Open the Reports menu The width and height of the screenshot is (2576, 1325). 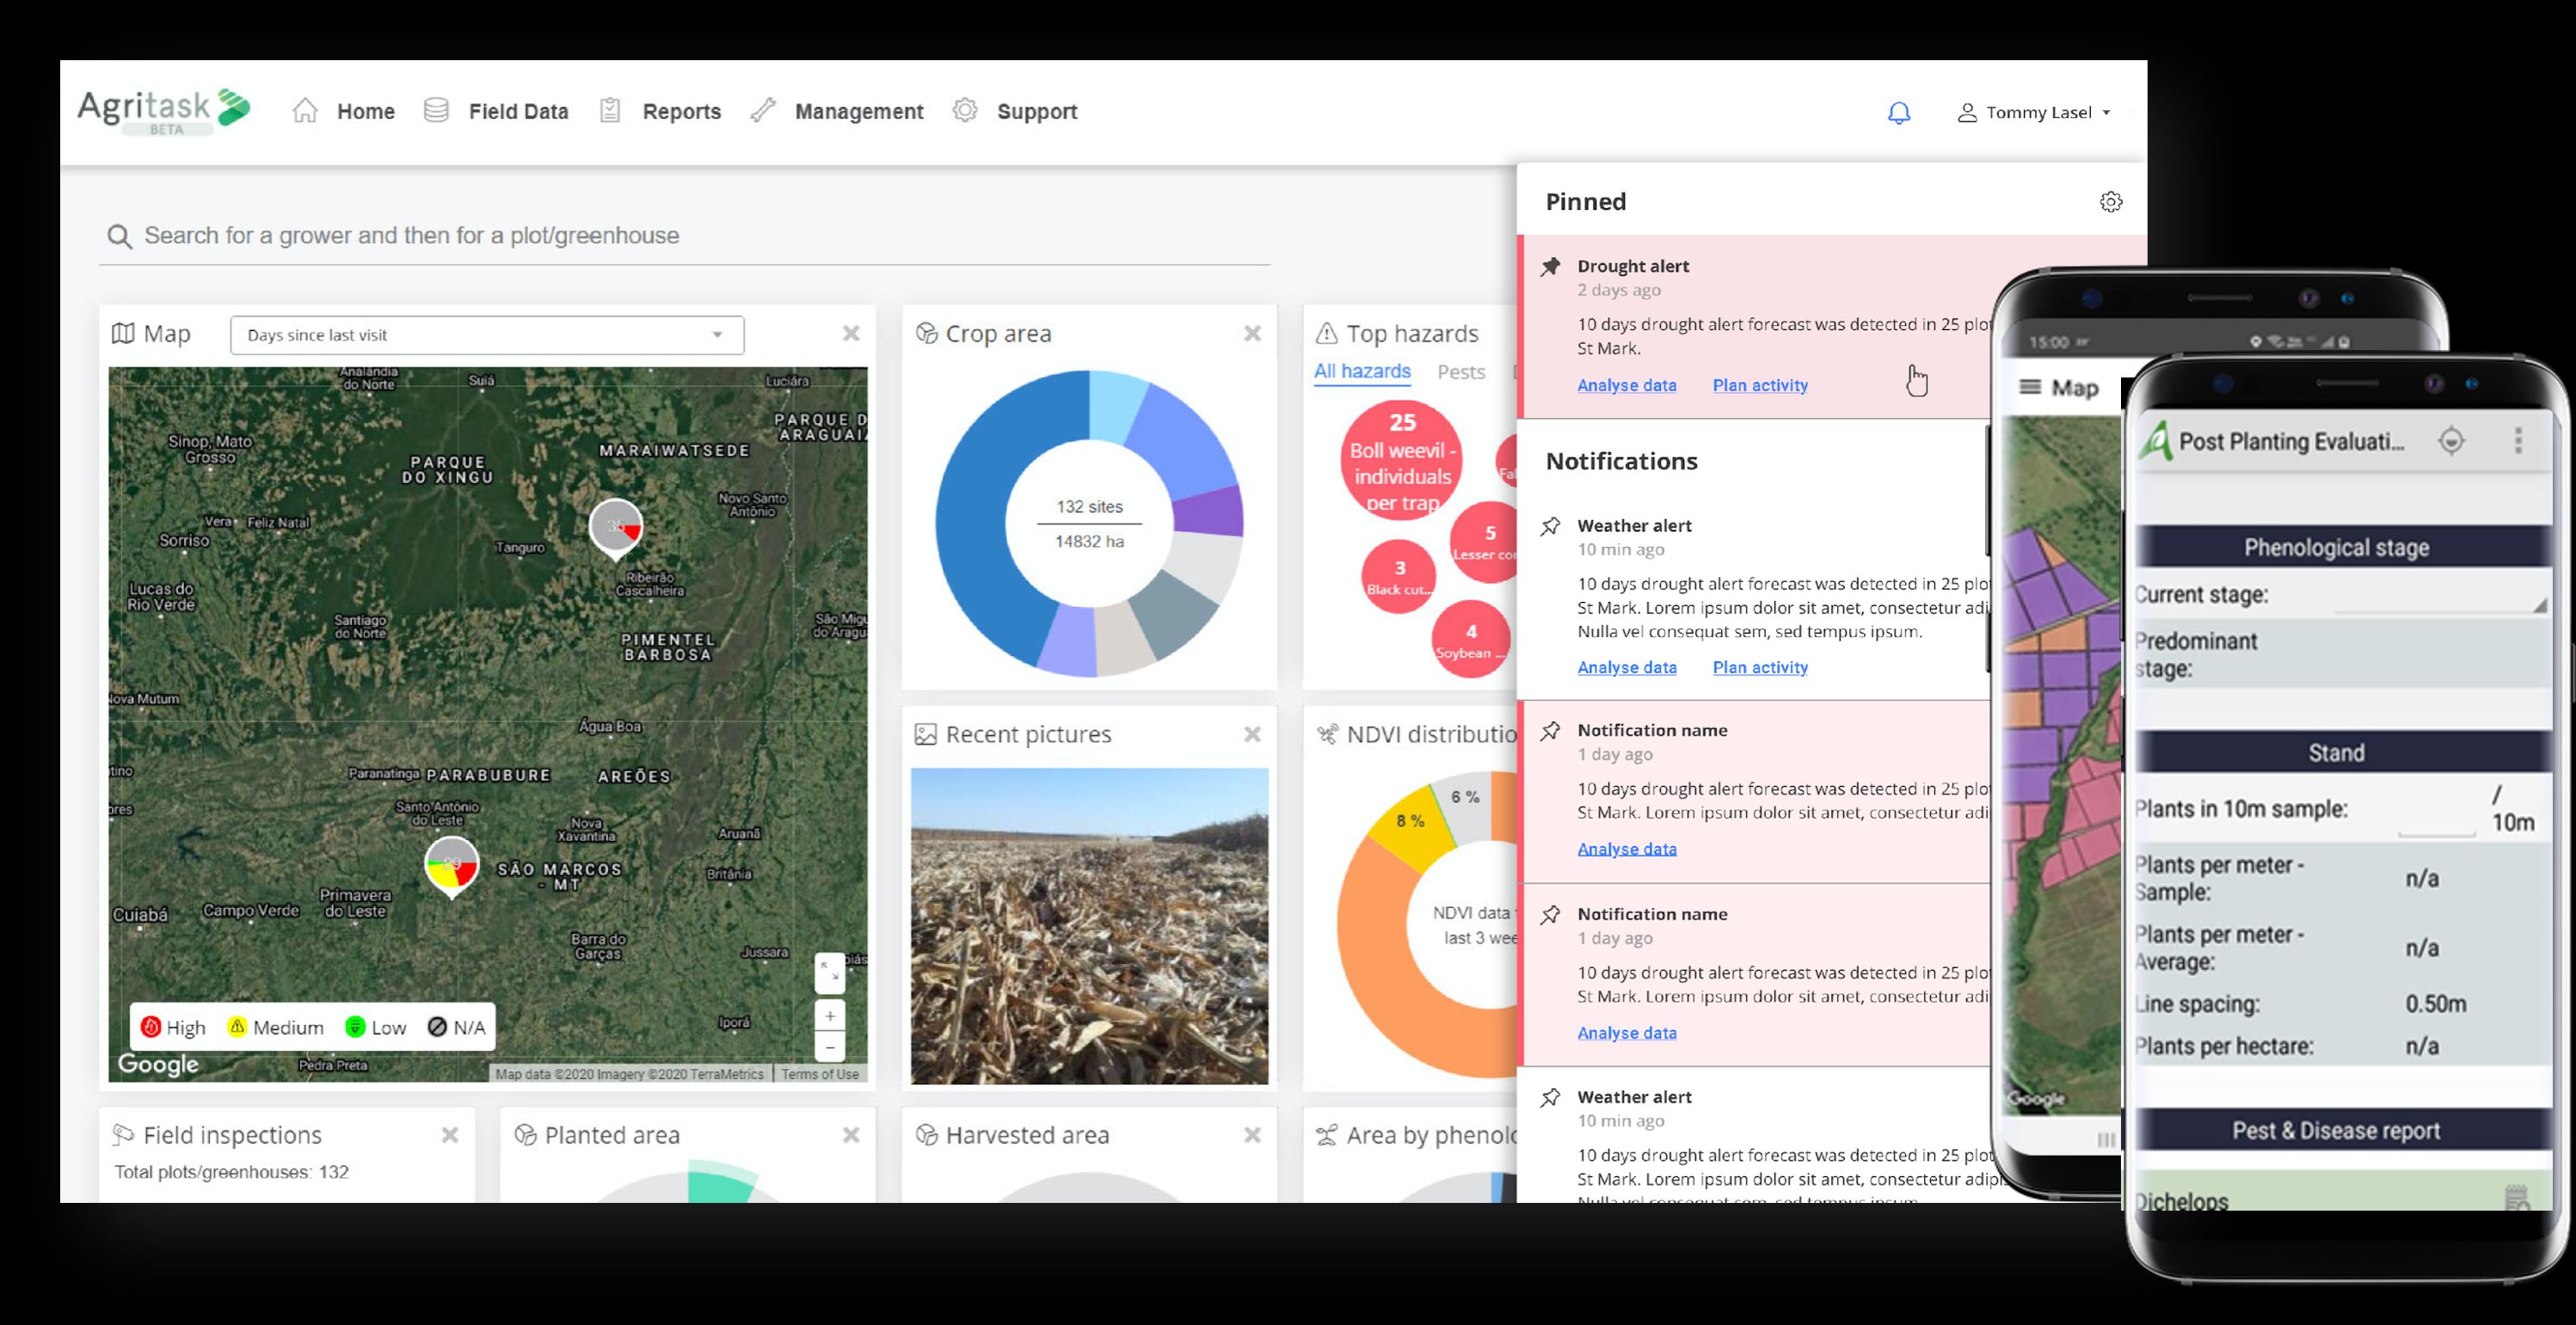660,111
